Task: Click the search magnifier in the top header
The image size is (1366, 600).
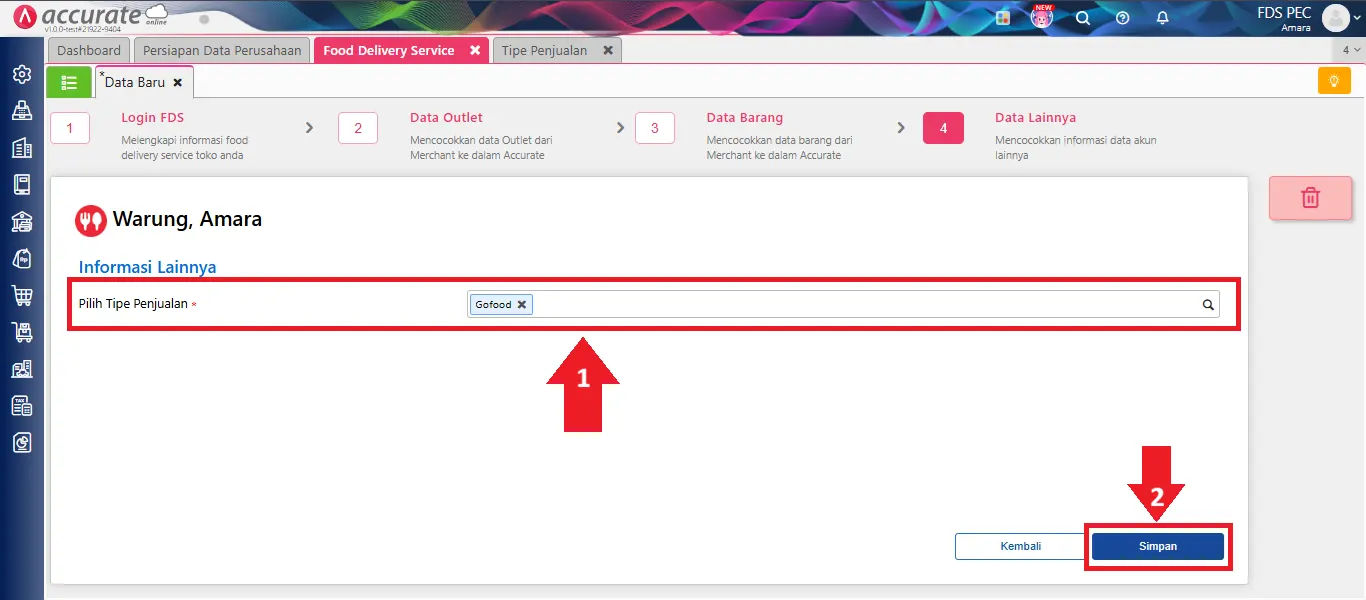Action: 1082,18
